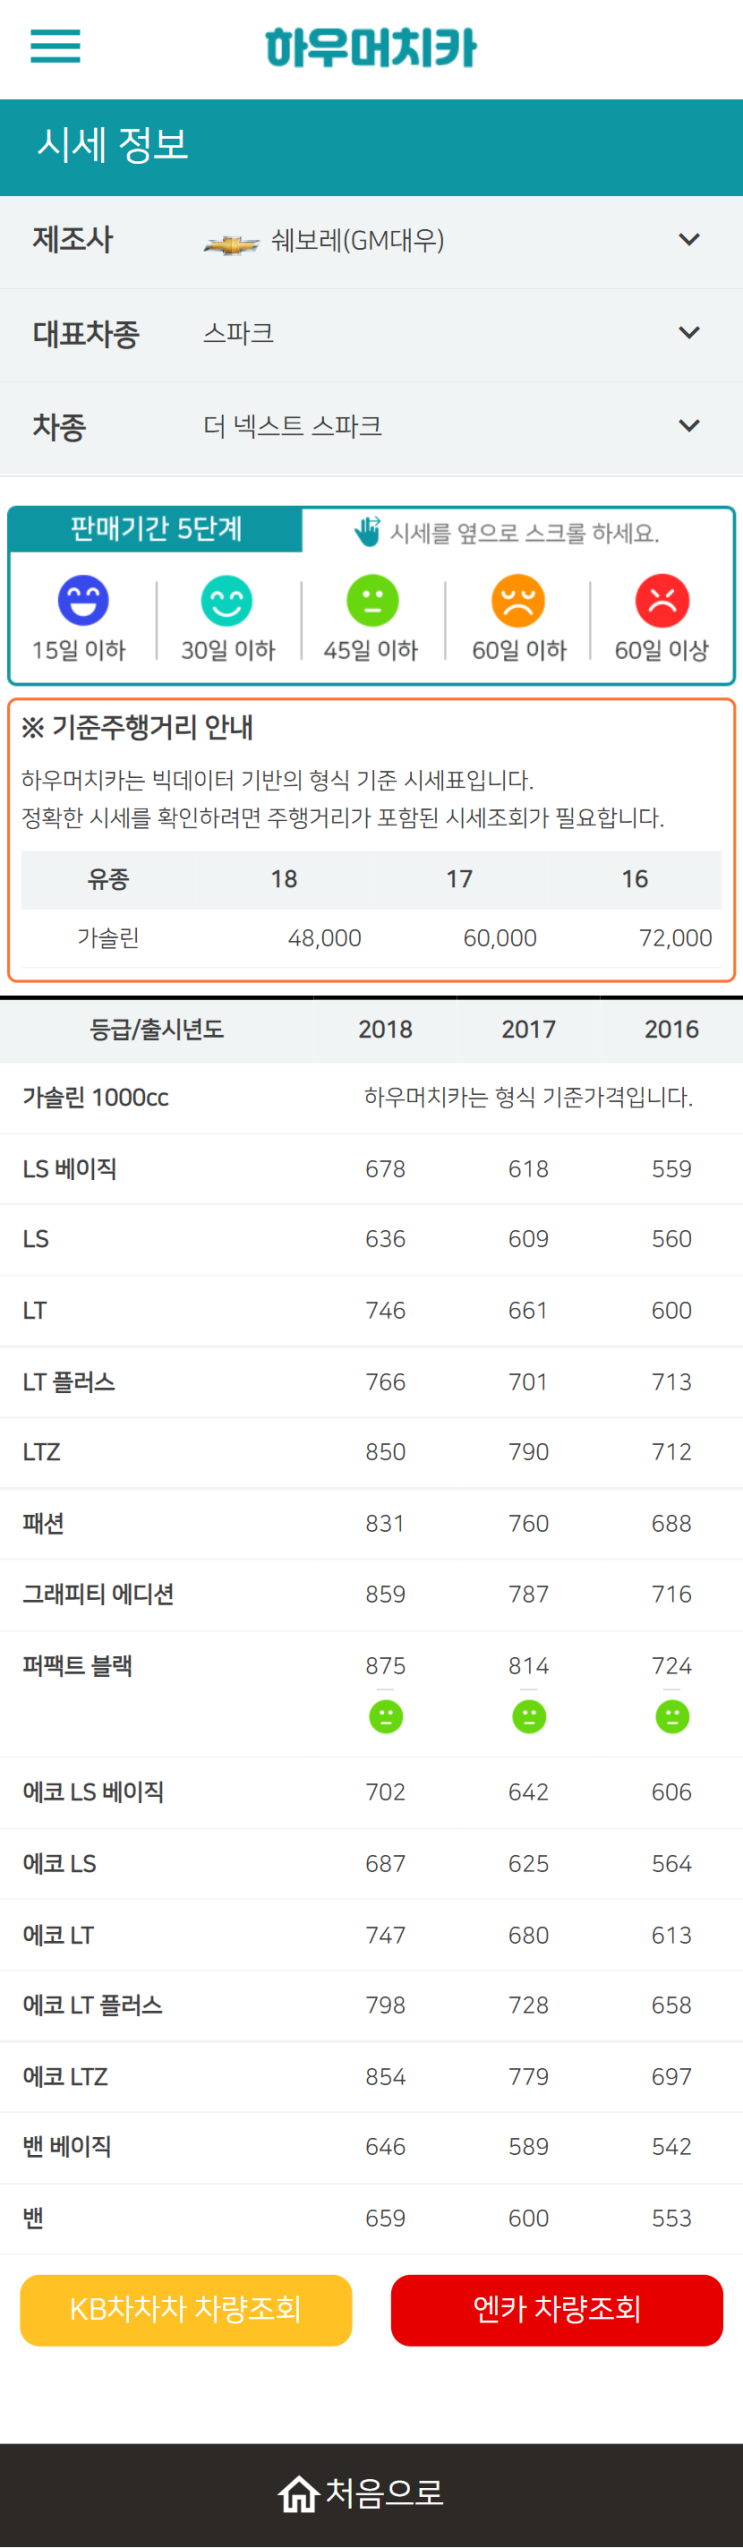Tap the 하우머치카 logo

coord(371,47)
